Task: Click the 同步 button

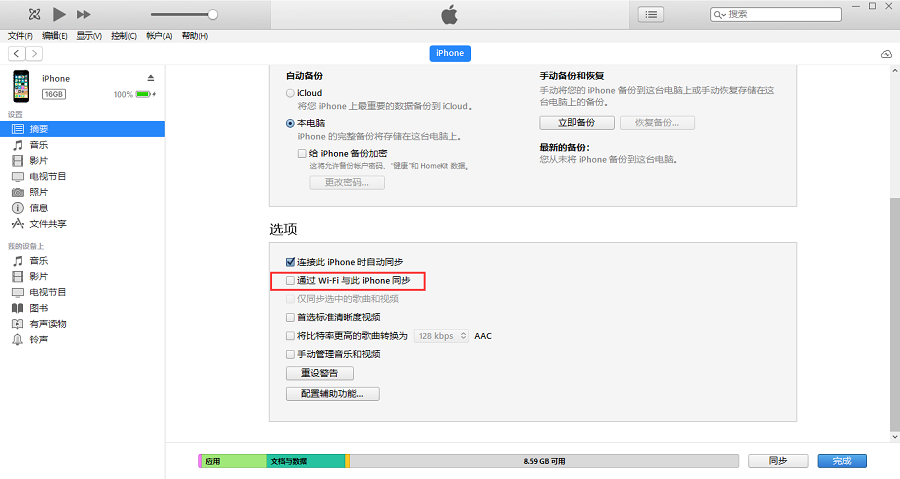Action: pyautogui.click(x=778, y=461)
